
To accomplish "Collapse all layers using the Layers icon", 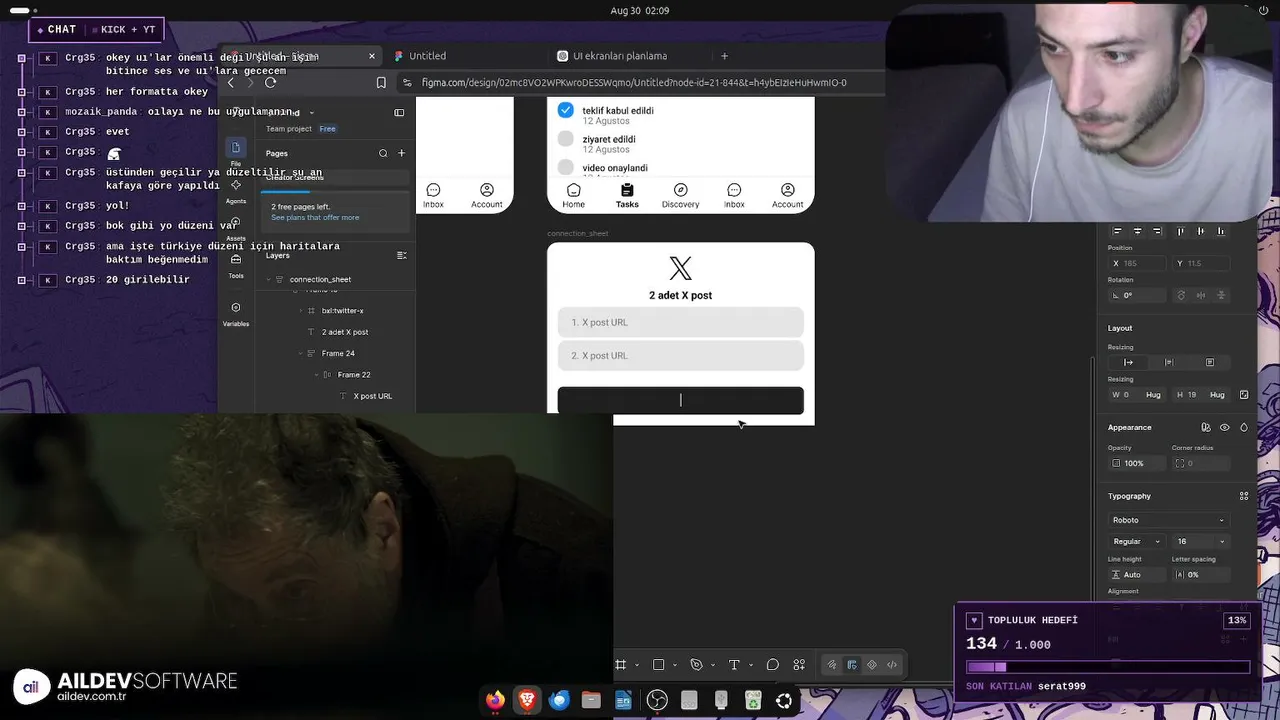I will tap(401, 255).
